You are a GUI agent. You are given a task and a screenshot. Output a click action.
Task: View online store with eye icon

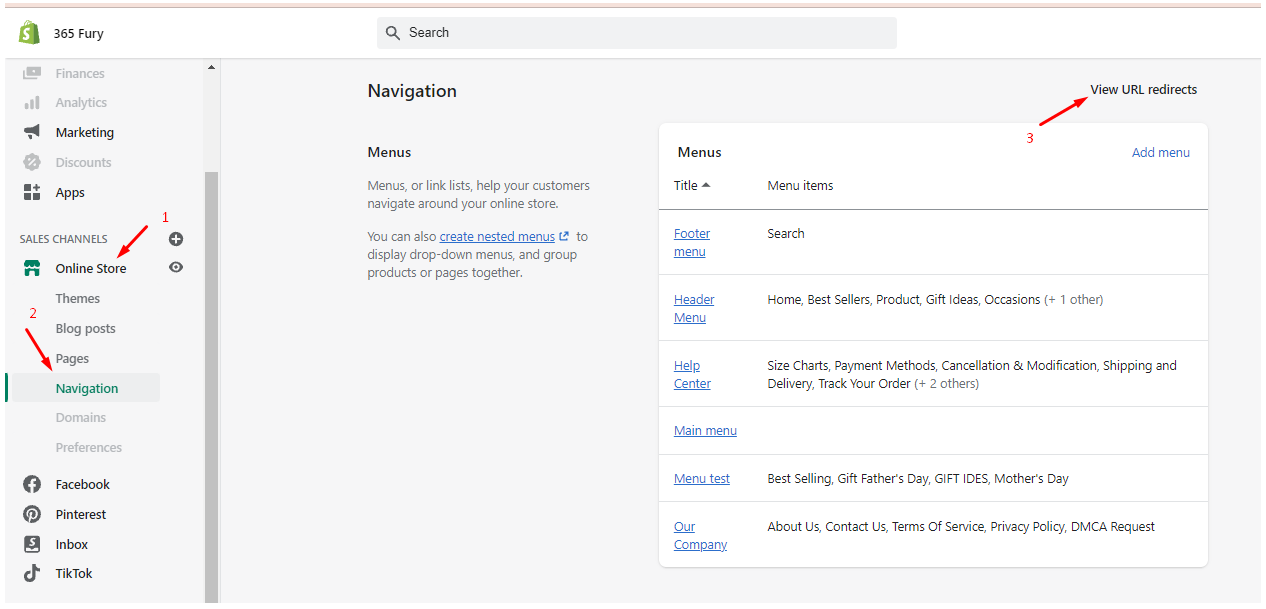176,267
